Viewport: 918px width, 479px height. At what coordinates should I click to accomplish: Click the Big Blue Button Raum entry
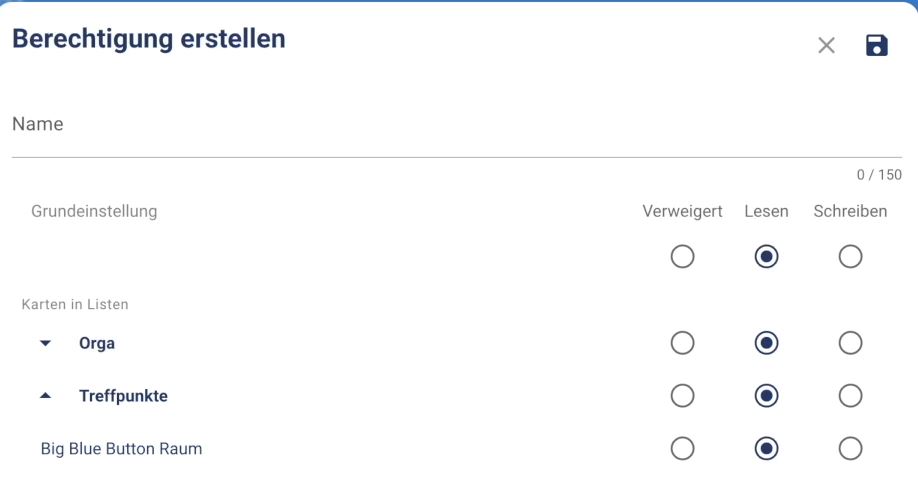coord(121,449)
